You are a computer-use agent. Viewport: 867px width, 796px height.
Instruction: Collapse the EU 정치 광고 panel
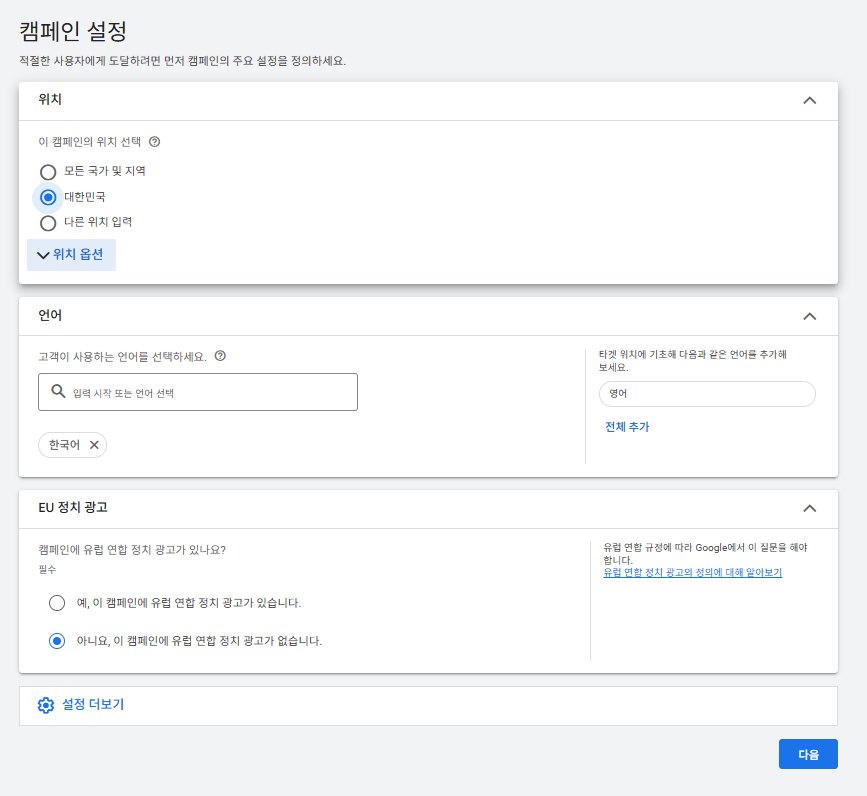809,508
